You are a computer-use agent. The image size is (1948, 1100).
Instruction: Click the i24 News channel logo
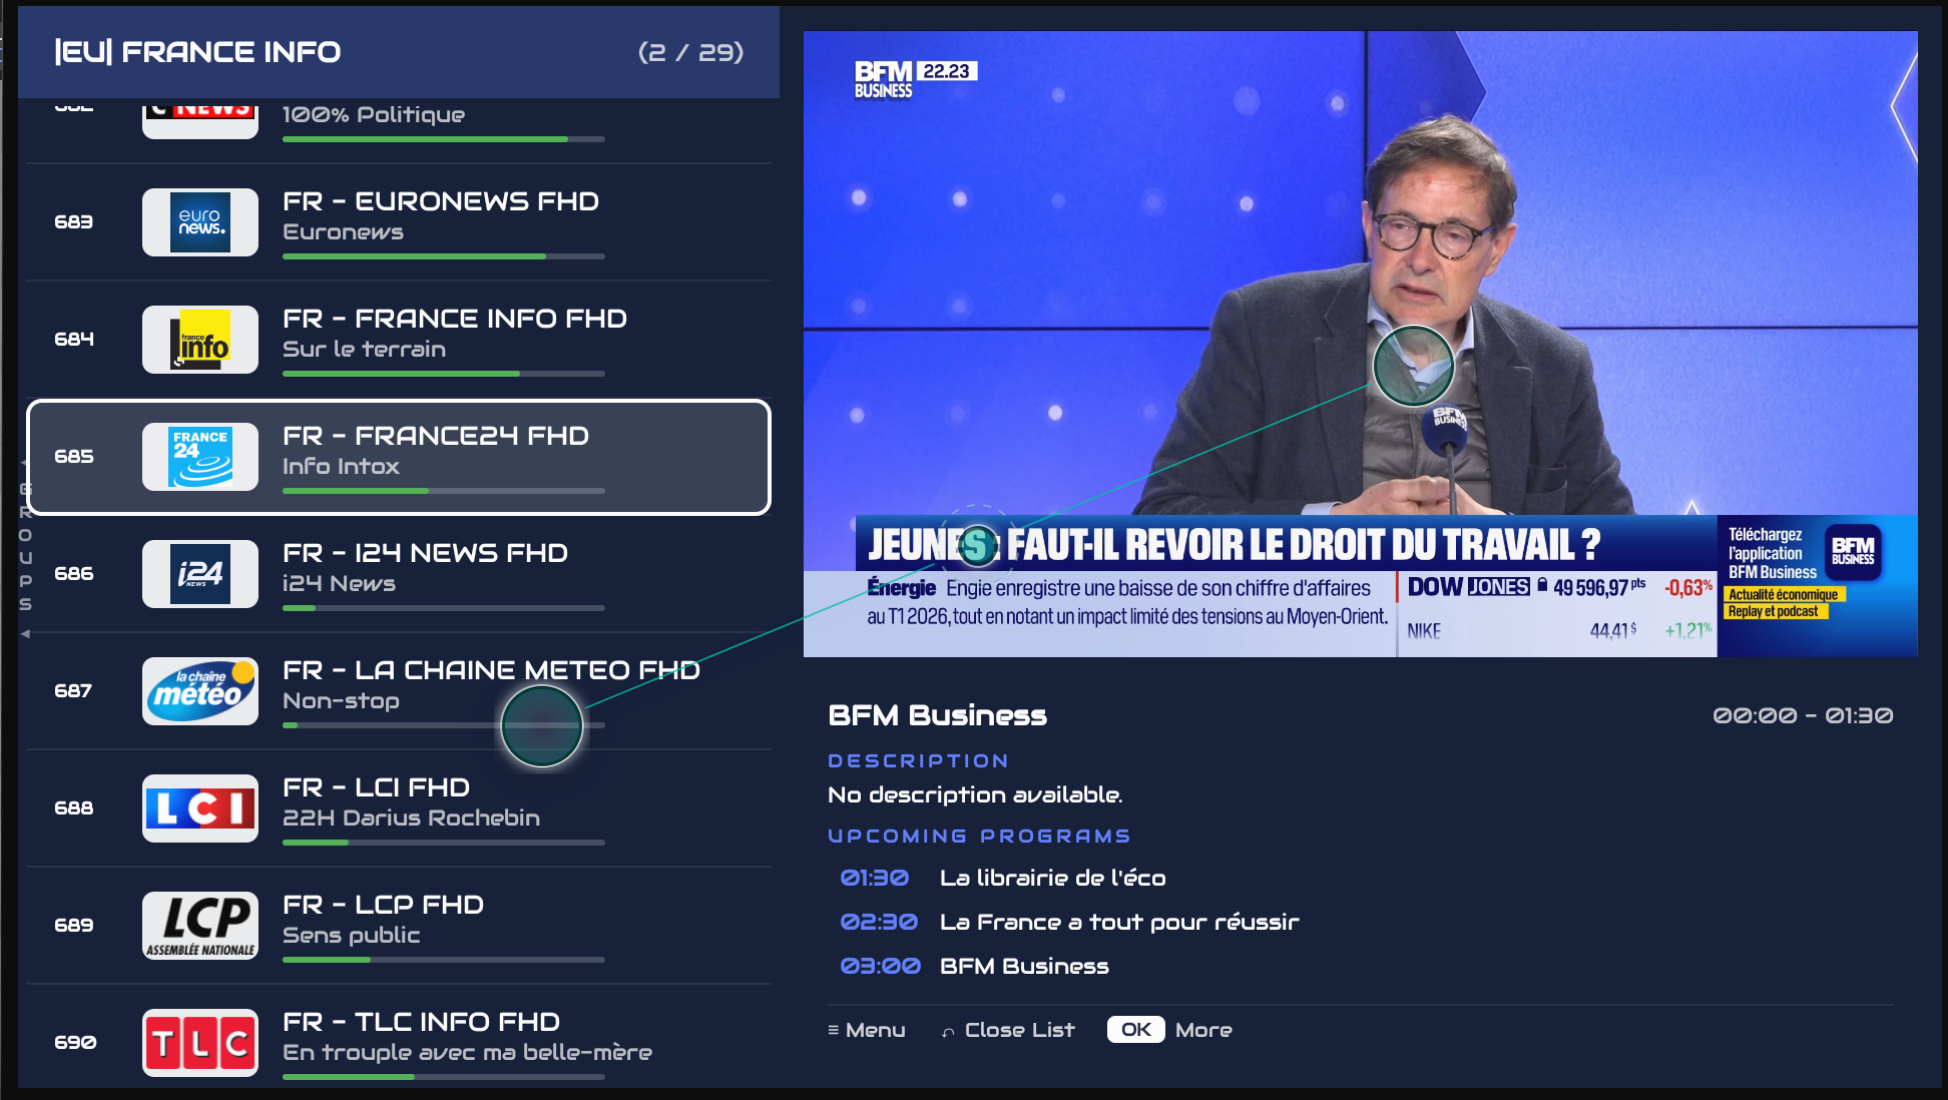(200, 574)
